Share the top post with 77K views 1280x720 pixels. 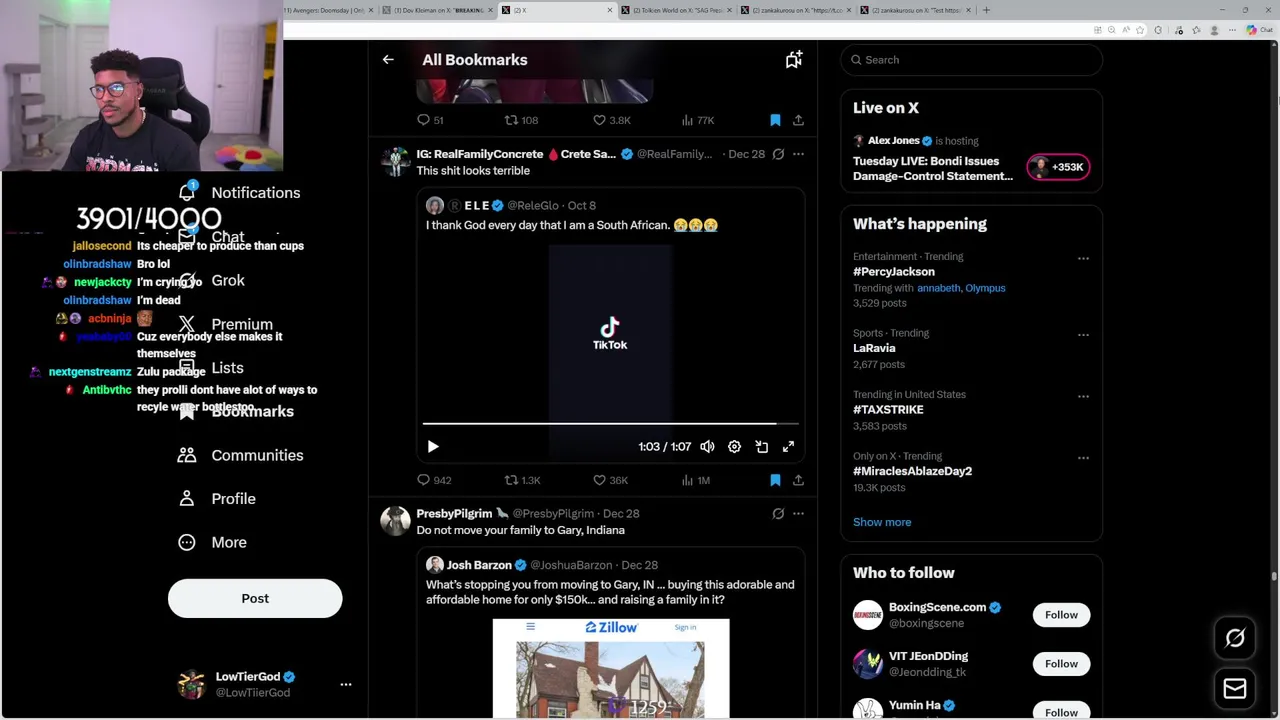[x=798, y=120]
